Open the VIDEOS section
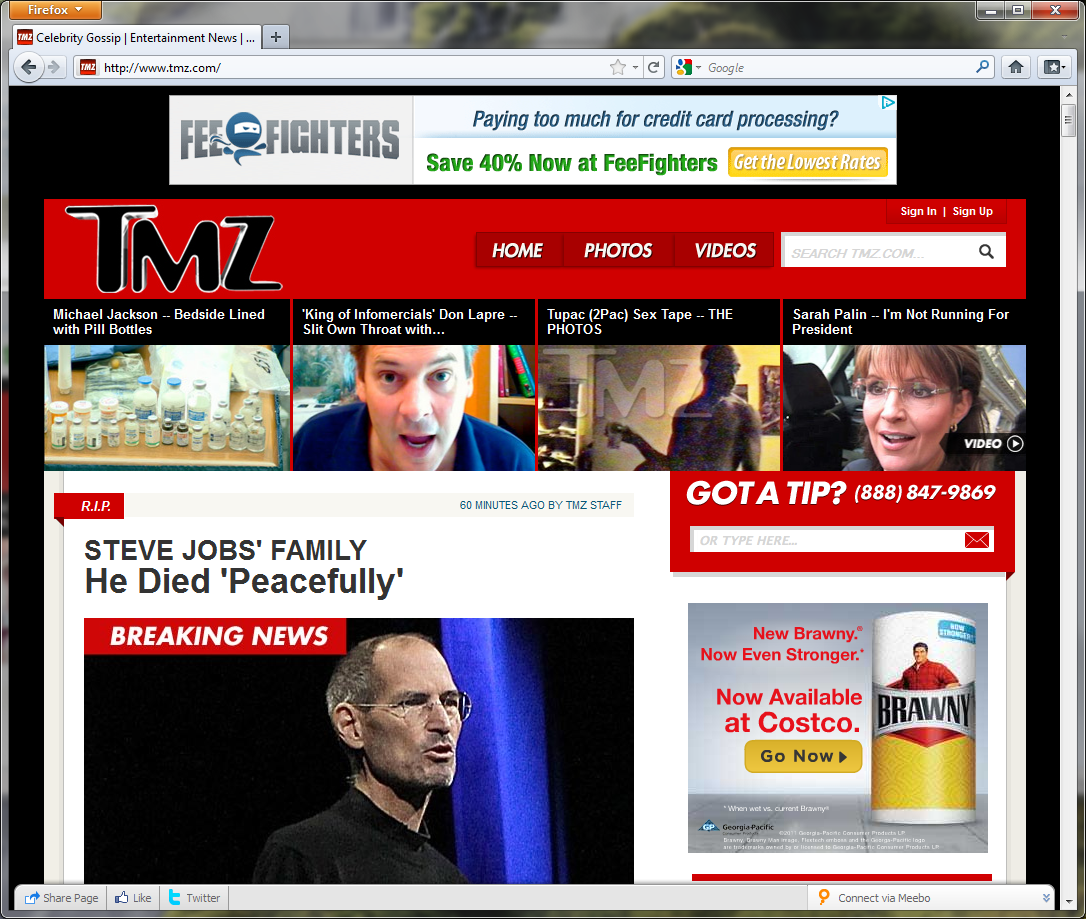Image resolution: width=1086 pixels, height=919 pixels. tap(724, 250)
